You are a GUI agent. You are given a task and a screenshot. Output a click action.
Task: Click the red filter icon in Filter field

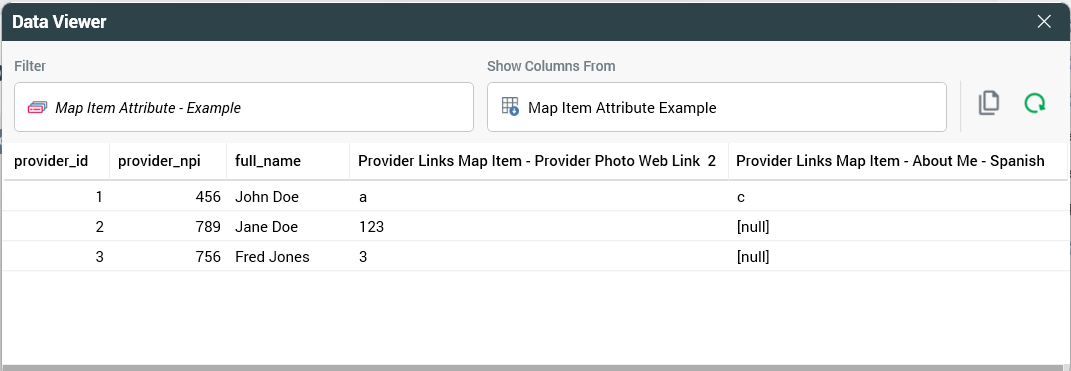(38, 107)
